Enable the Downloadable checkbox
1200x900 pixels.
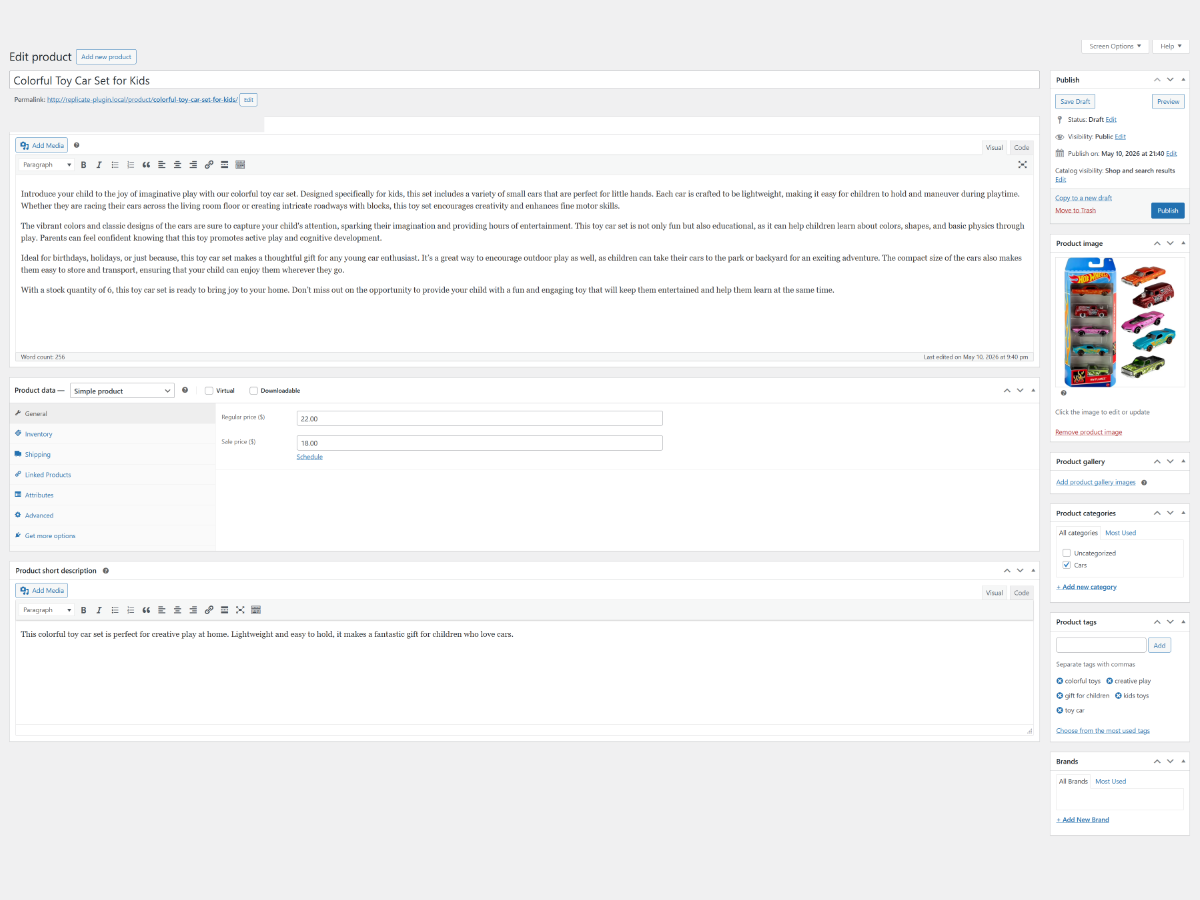(253, 390)
